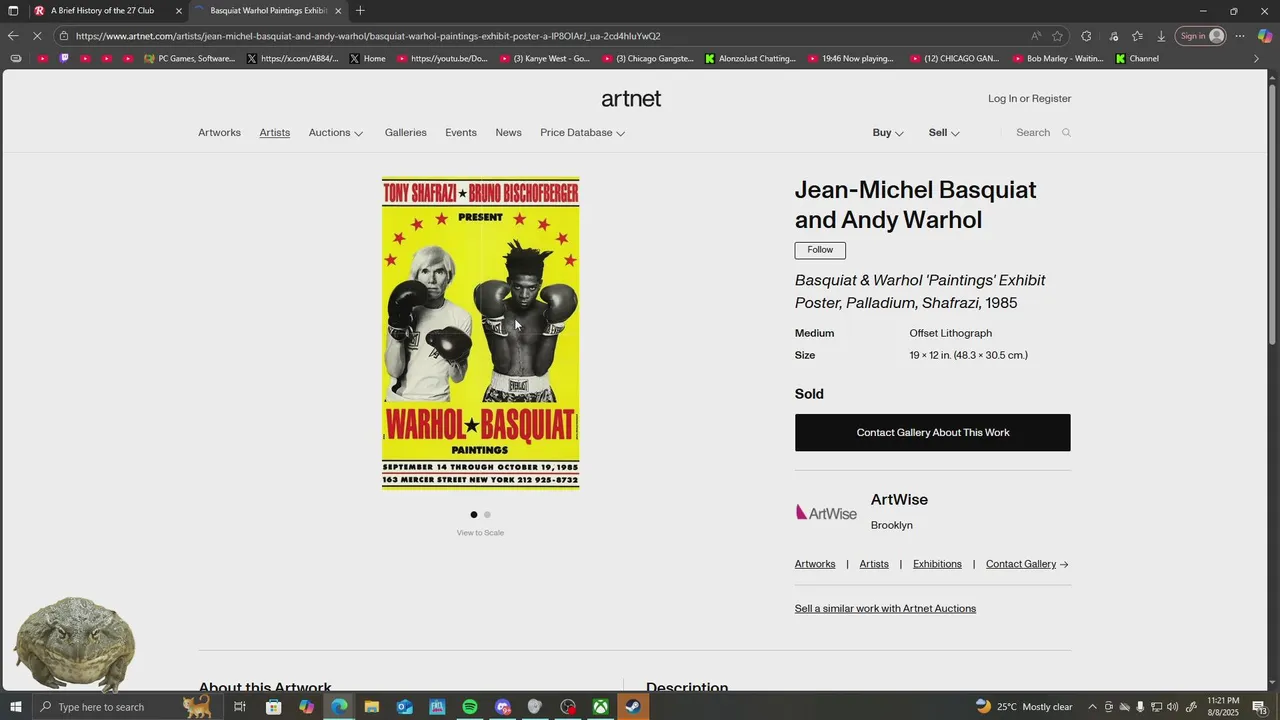Open Spotify from the taskbar

(x=470, y=707)
